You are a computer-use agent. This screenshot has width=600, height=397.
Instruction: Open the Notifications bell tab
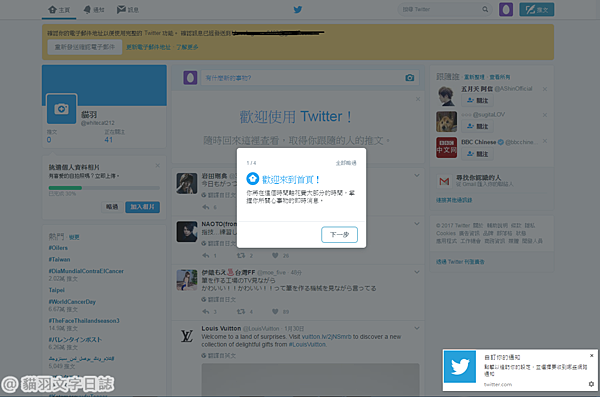tap(94, 10)
